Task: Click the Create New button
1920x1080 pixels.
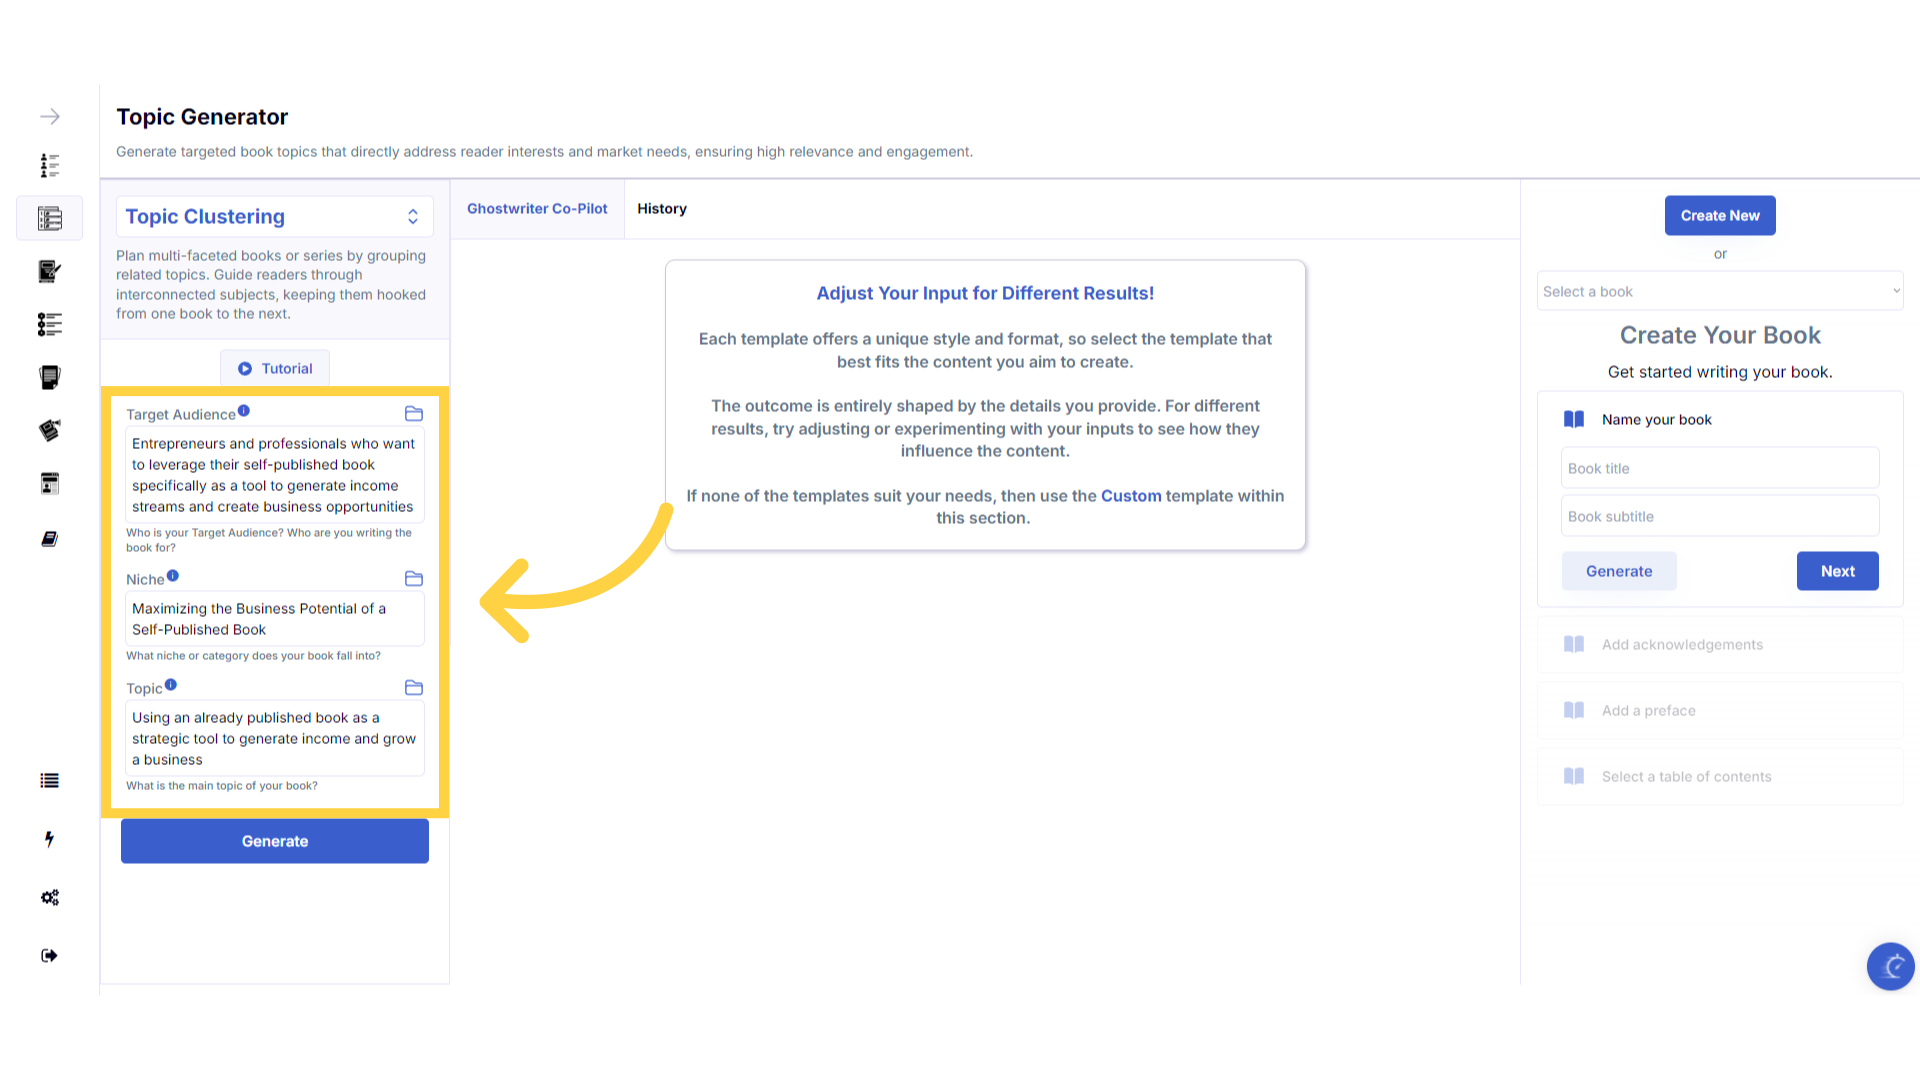Action: pos(1720,216)
